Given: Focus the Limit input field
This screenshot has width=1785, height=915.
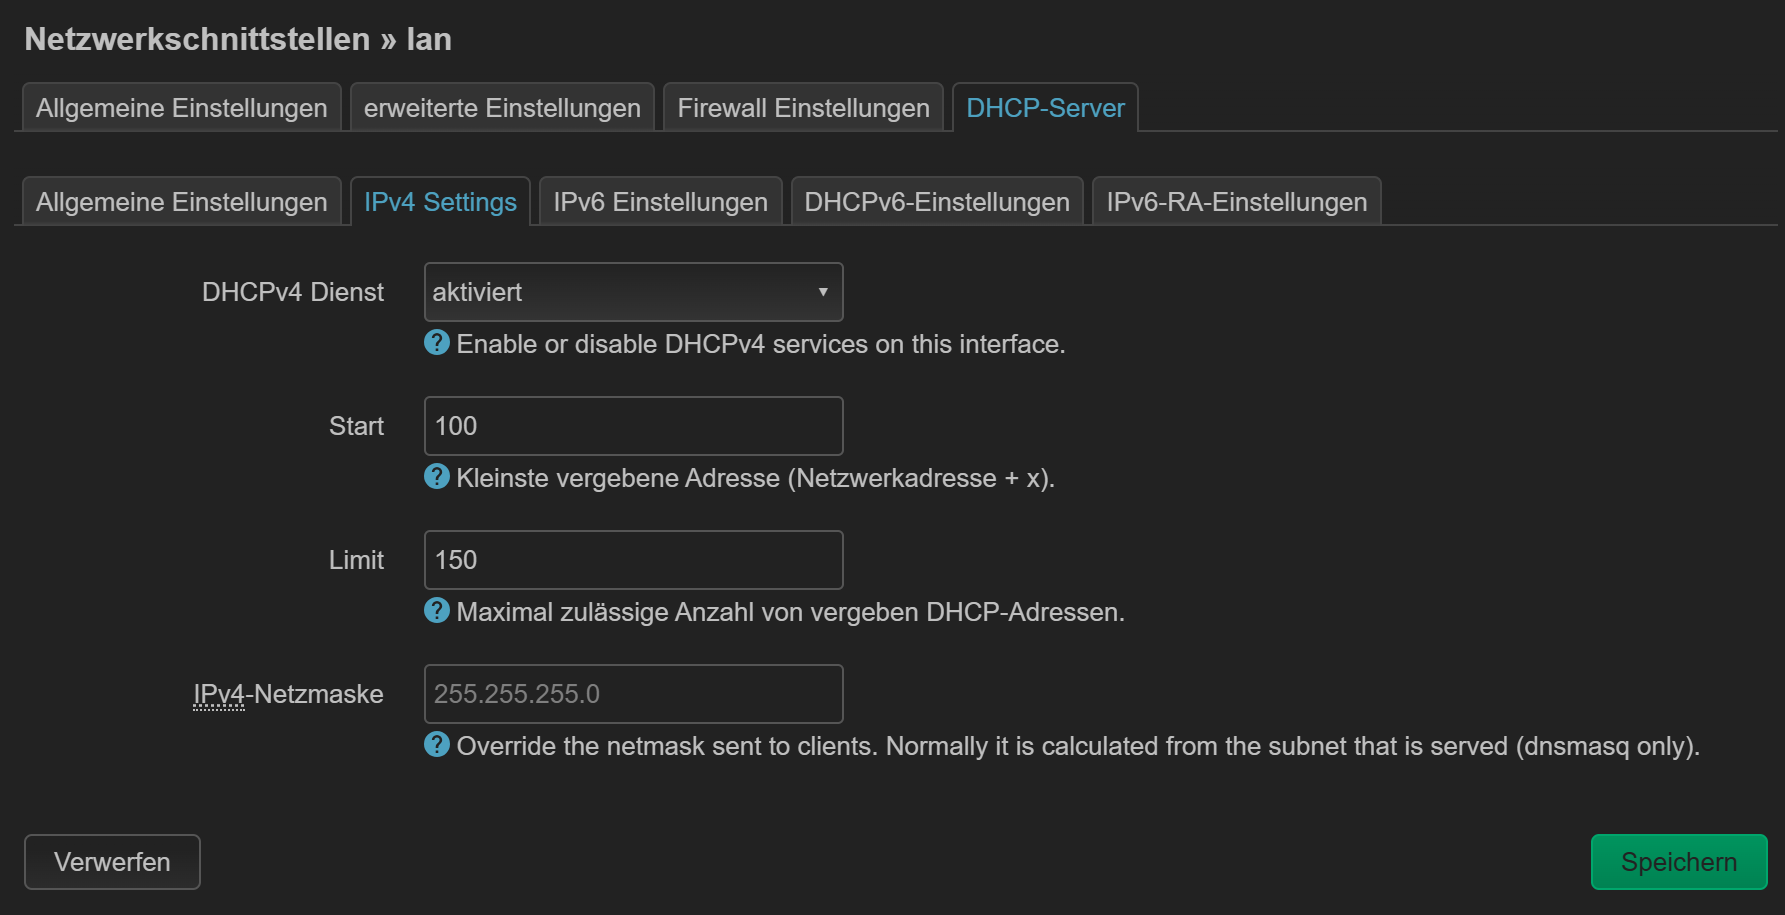Looking at the screenshot, I should coord(632,560).
